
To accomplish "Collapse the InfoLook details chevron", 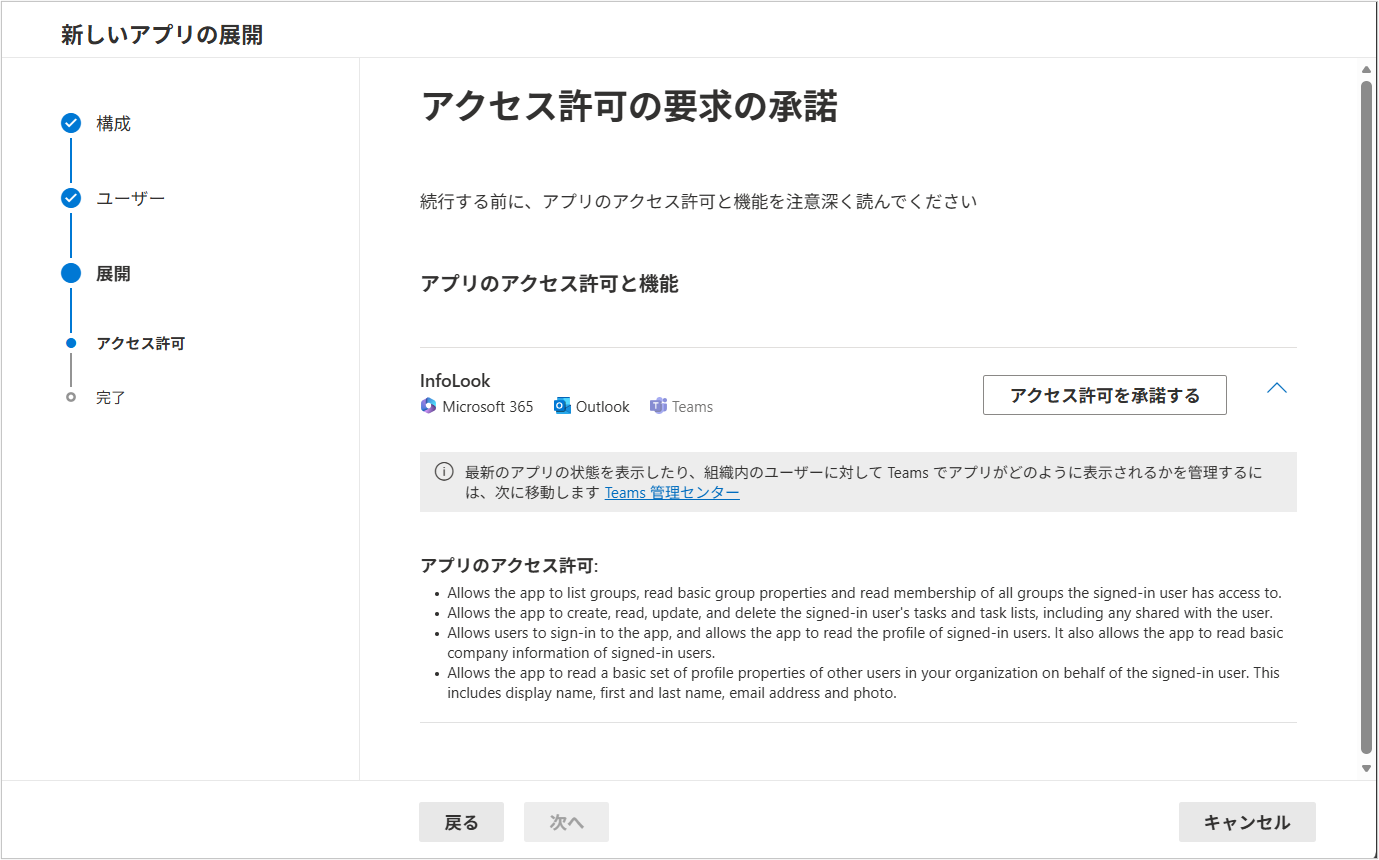I will (1277, 389).
